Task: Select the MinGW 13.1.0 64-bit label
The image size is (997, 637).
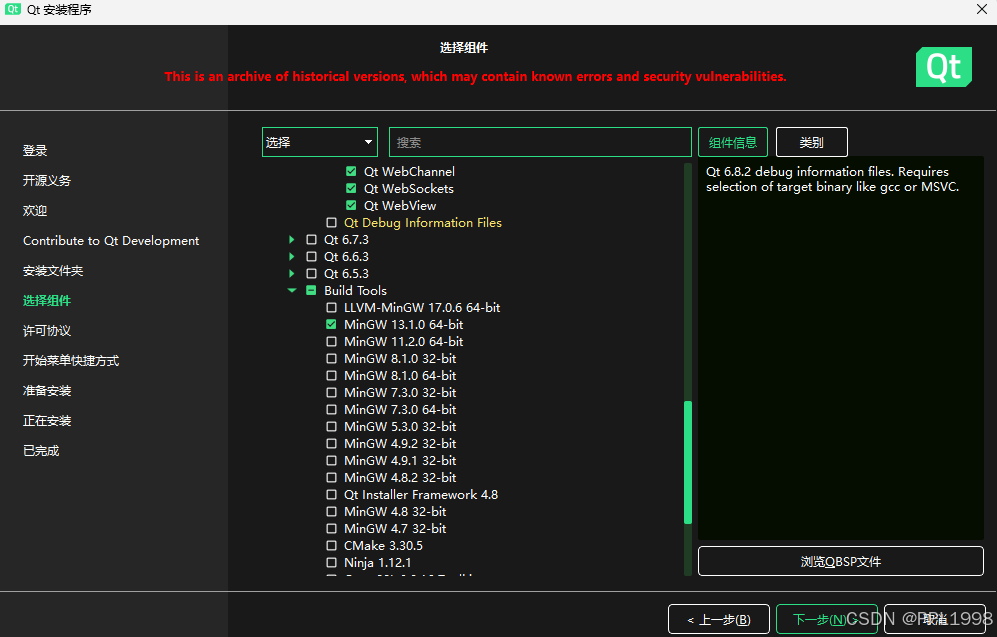Action: click(404, 324)
